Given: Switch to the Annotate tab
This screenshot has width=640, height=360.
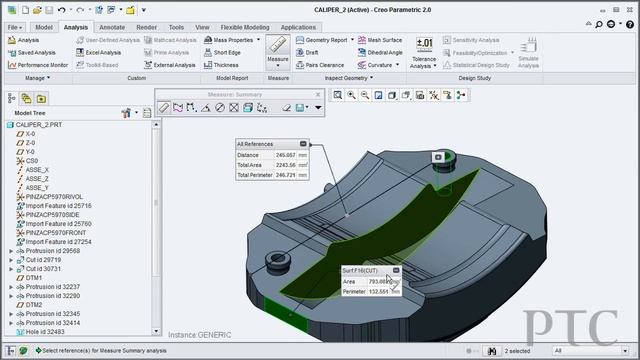Looking at the screenshot, I should (112, 27).
